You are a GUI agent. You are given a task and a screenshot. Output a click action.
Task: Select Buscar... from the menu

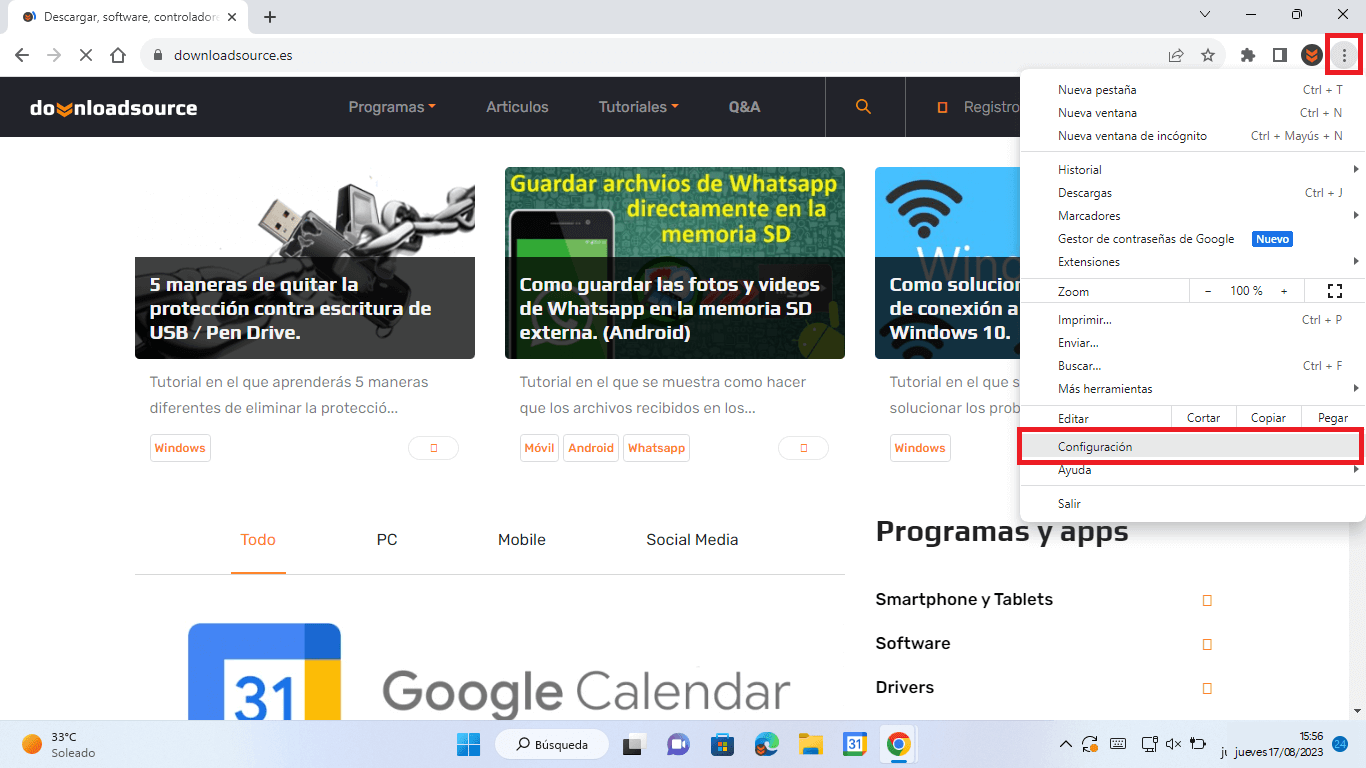[1192, 366]
